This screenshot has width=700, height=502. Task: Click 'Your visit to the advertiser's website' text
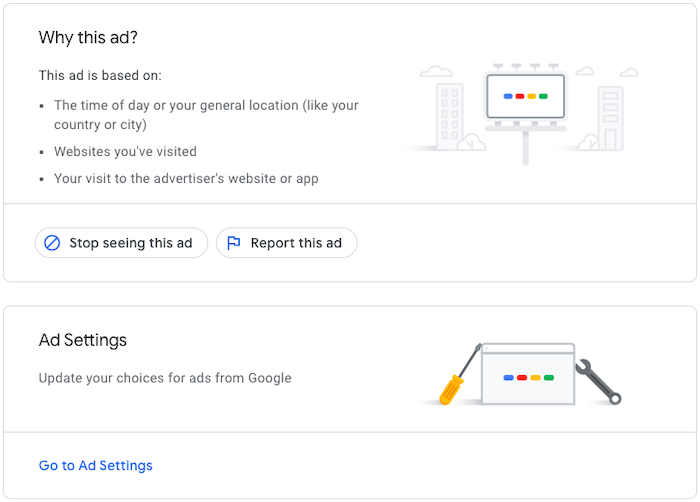186,179
